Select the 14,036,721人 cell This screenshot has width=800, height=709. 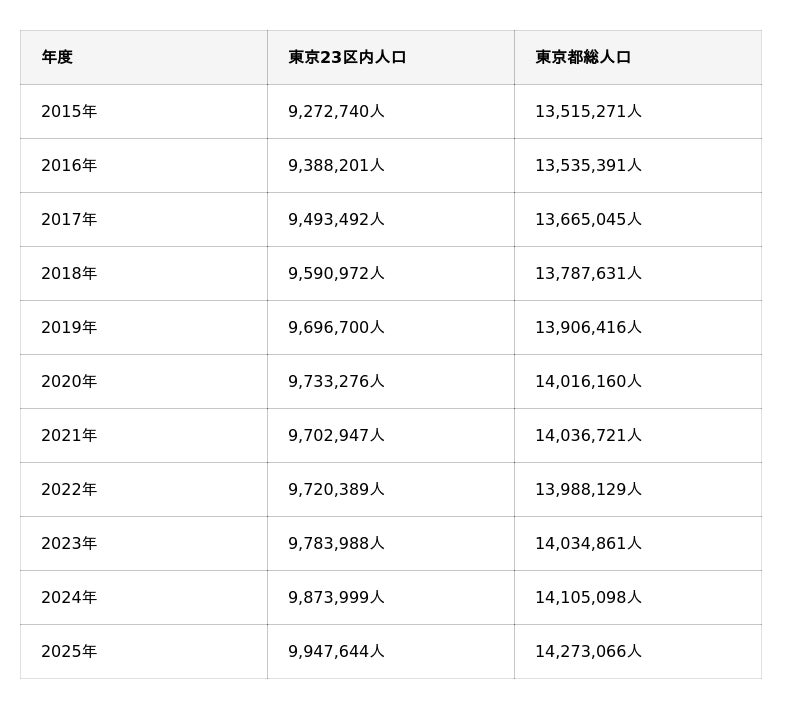pyautogui.click(x=588, y=436)
